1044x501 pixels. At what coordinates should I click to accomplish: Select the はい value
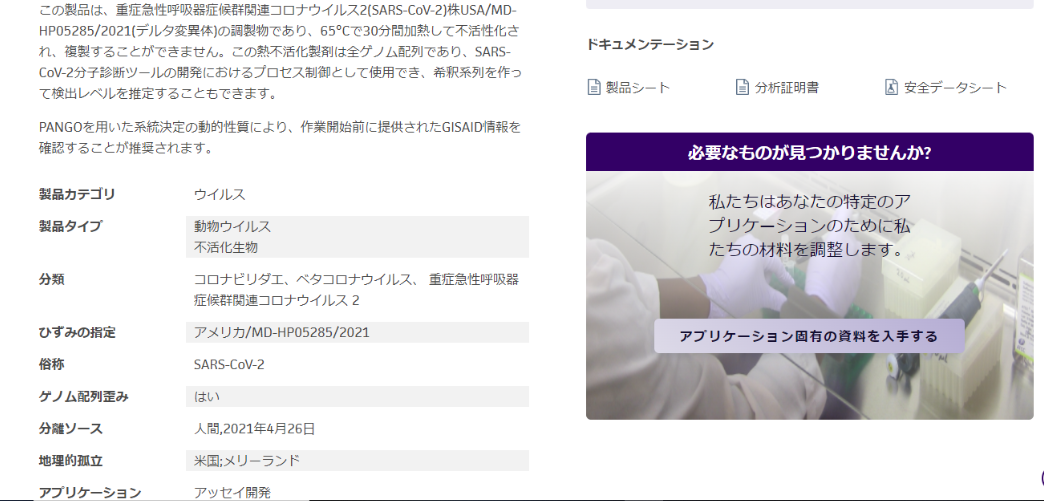(206, 396)
